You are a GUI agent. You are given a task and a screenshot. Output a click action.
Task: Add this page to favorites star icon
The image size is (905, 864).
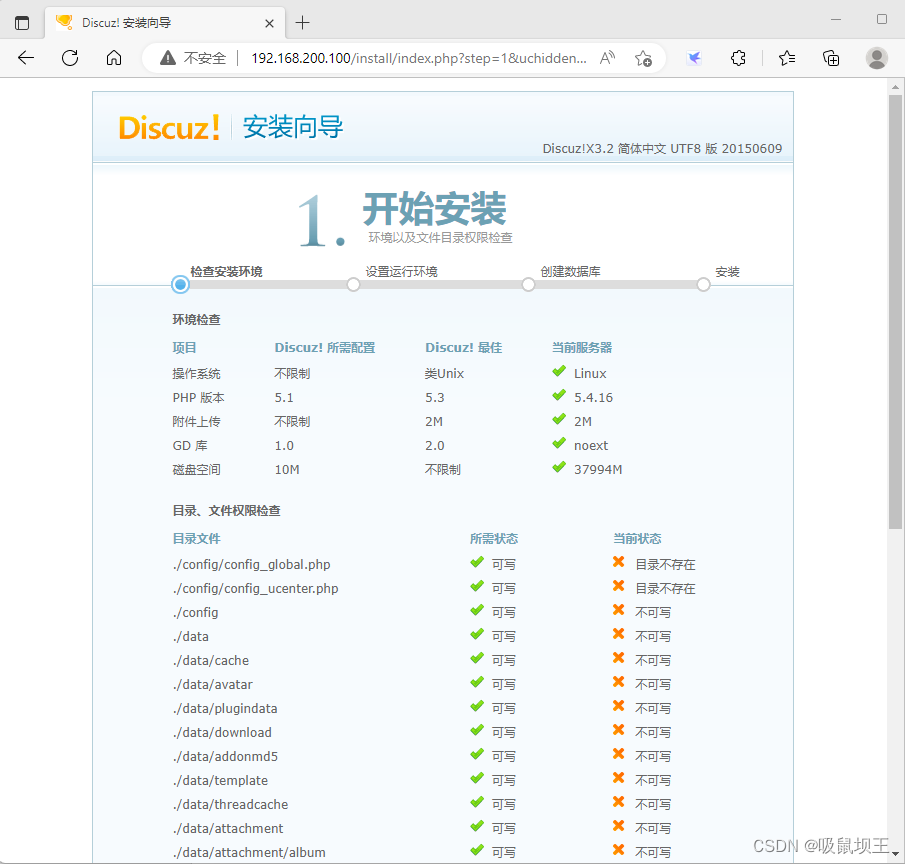(644, 58)
